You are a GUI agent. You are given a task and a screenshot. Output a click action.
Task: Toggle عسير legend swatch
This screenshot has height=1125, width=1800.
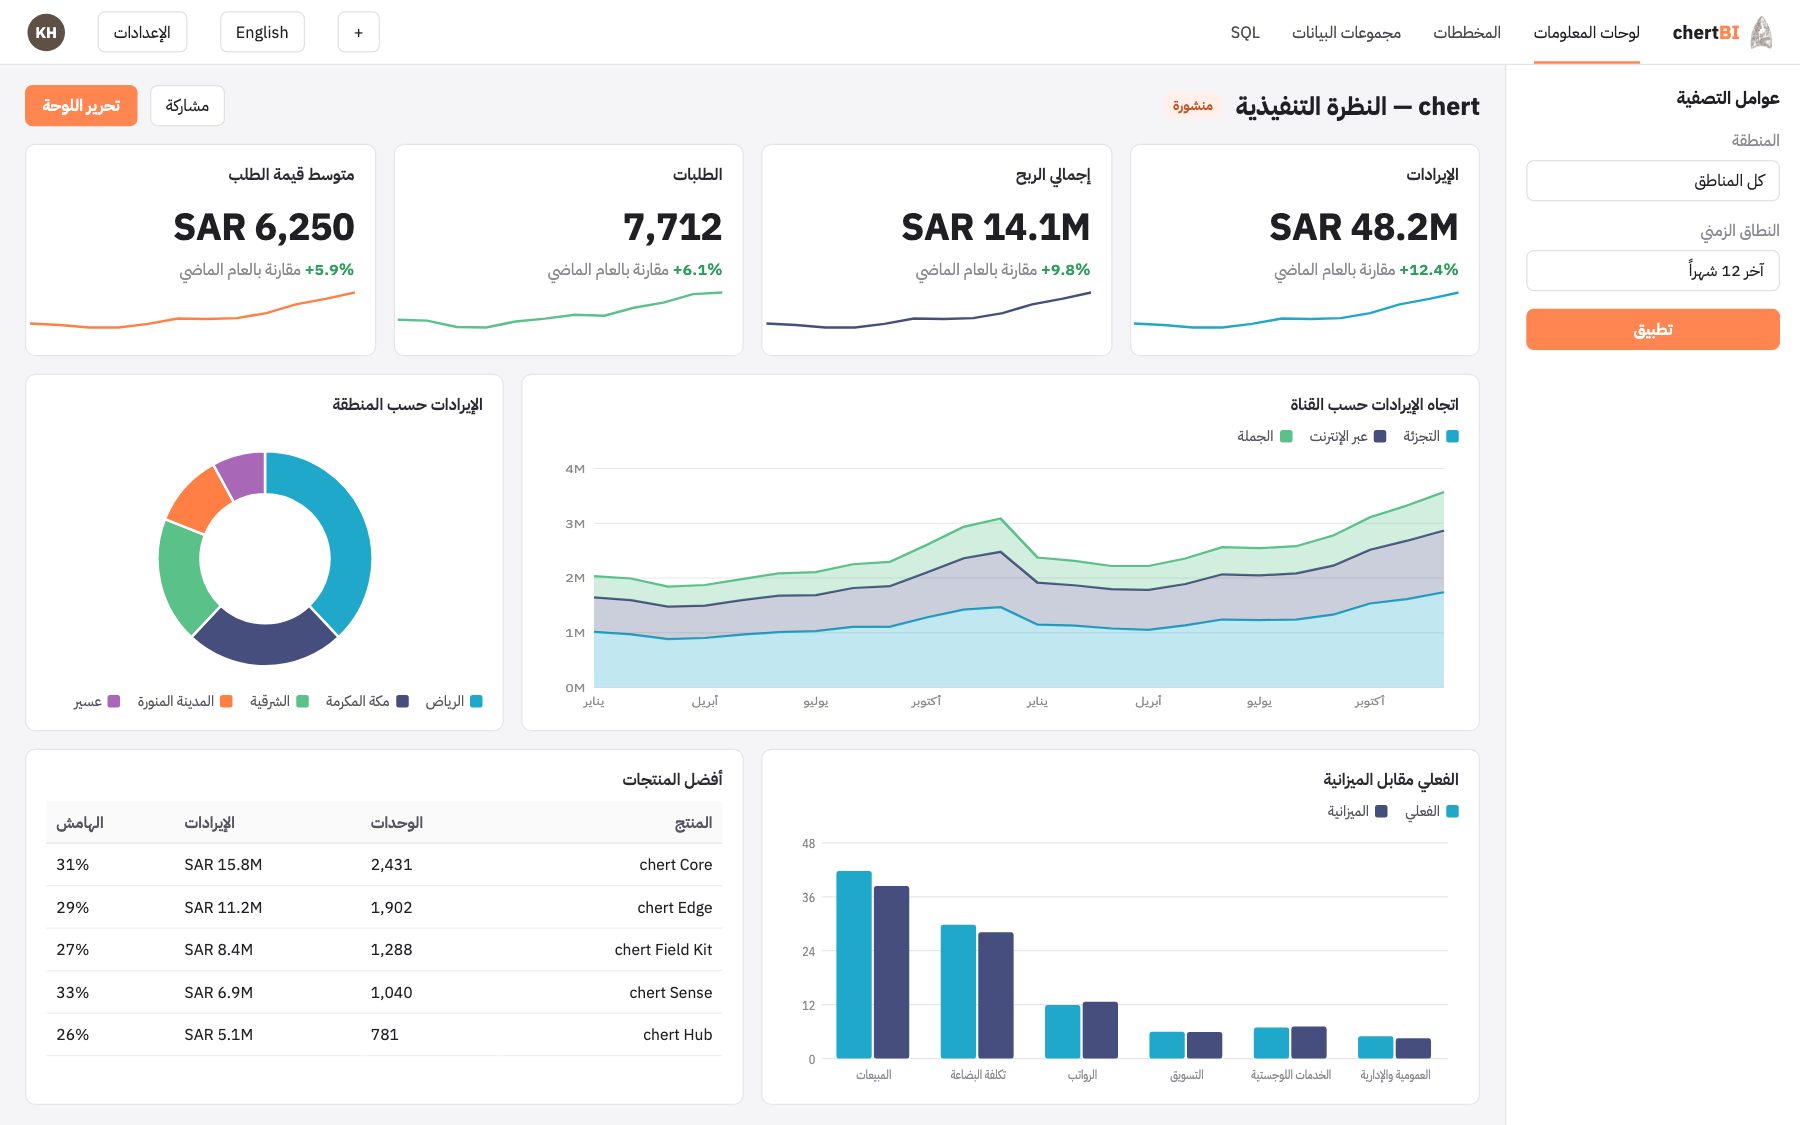(114, 702)
